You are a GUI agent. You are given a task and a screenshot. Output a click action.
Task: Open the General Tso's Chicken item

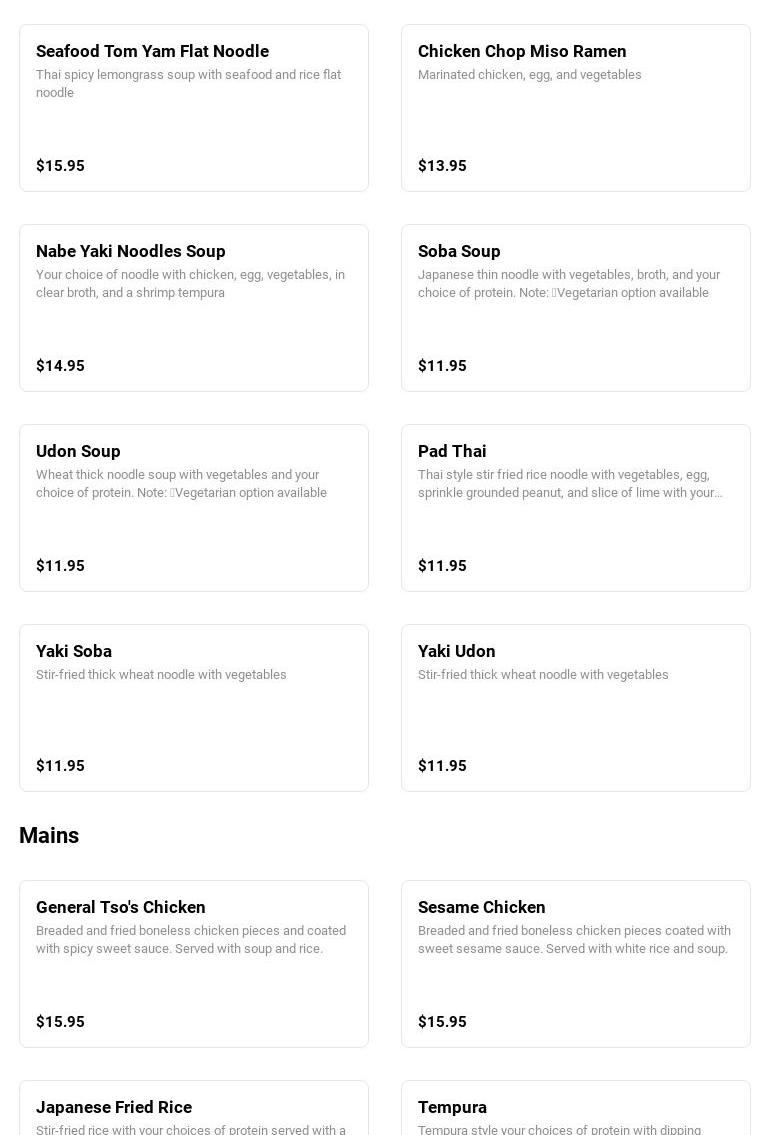[193, 963]
